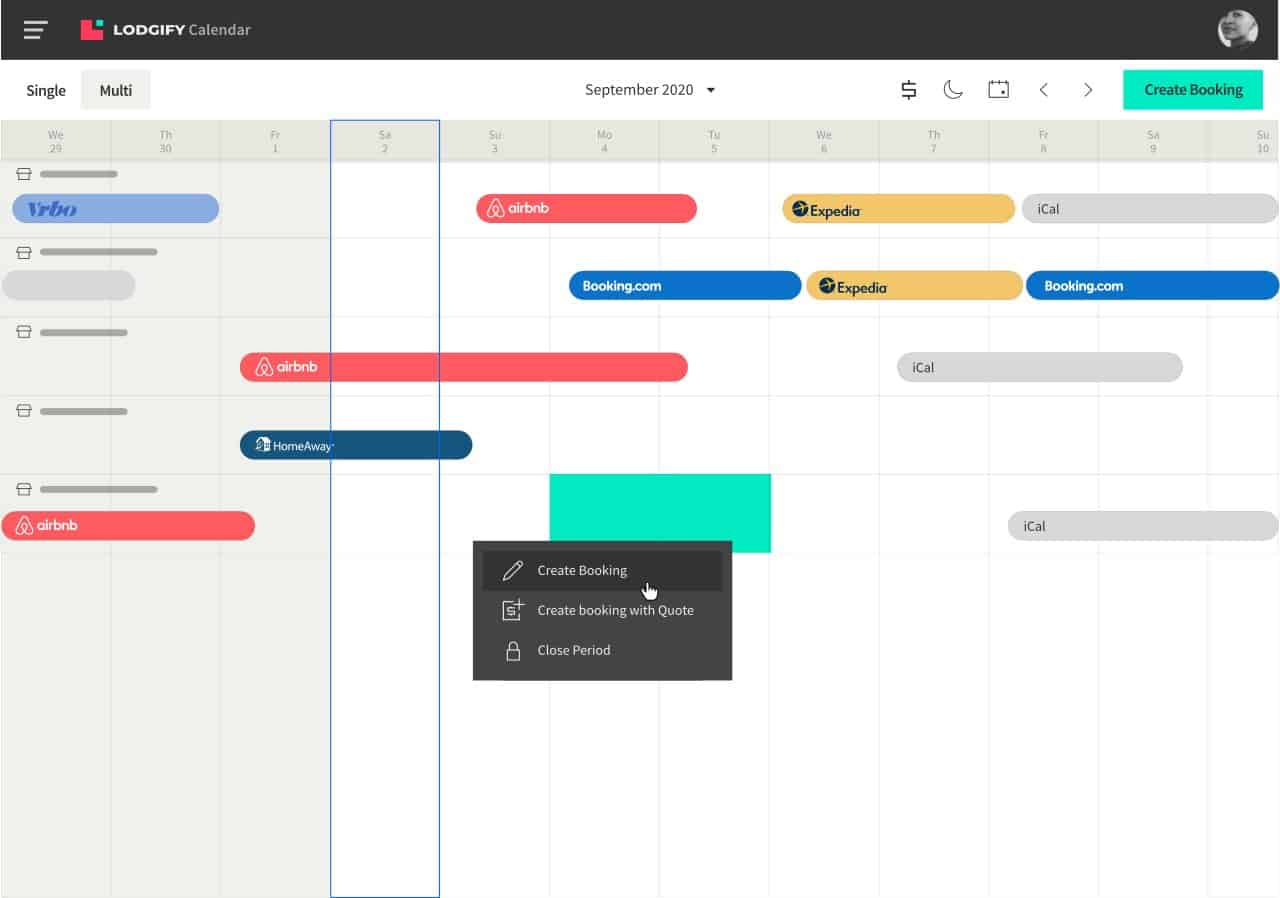Open the Vrbo booking bar
1280x898 pixels.
coord(115,209)
